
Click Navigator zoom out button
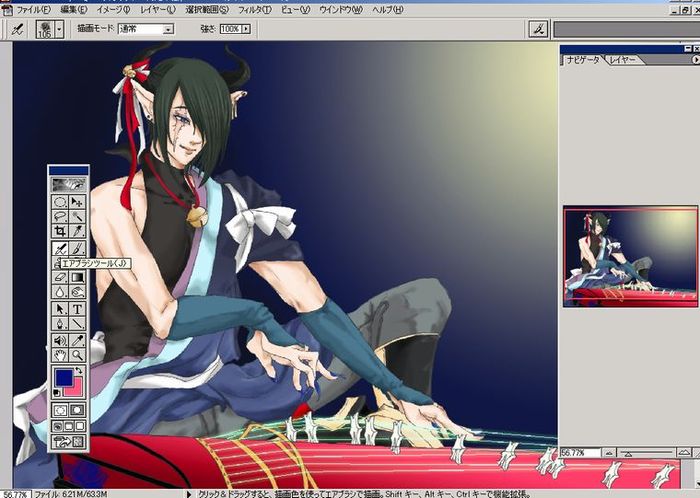click(x=608, y=453)
